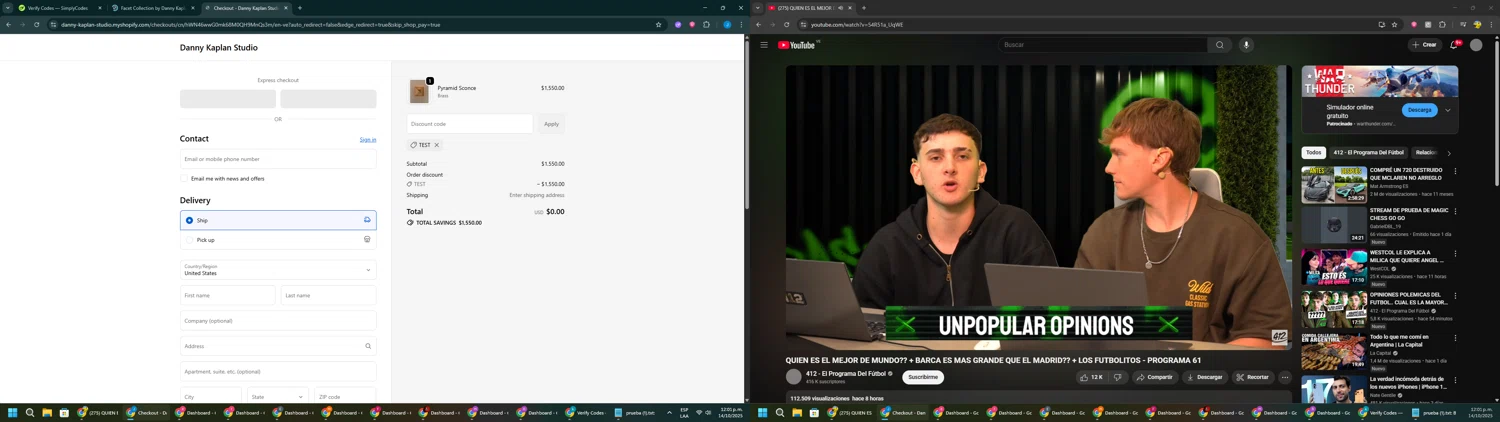Click the Discount code input field

click(x=470, y=124)
